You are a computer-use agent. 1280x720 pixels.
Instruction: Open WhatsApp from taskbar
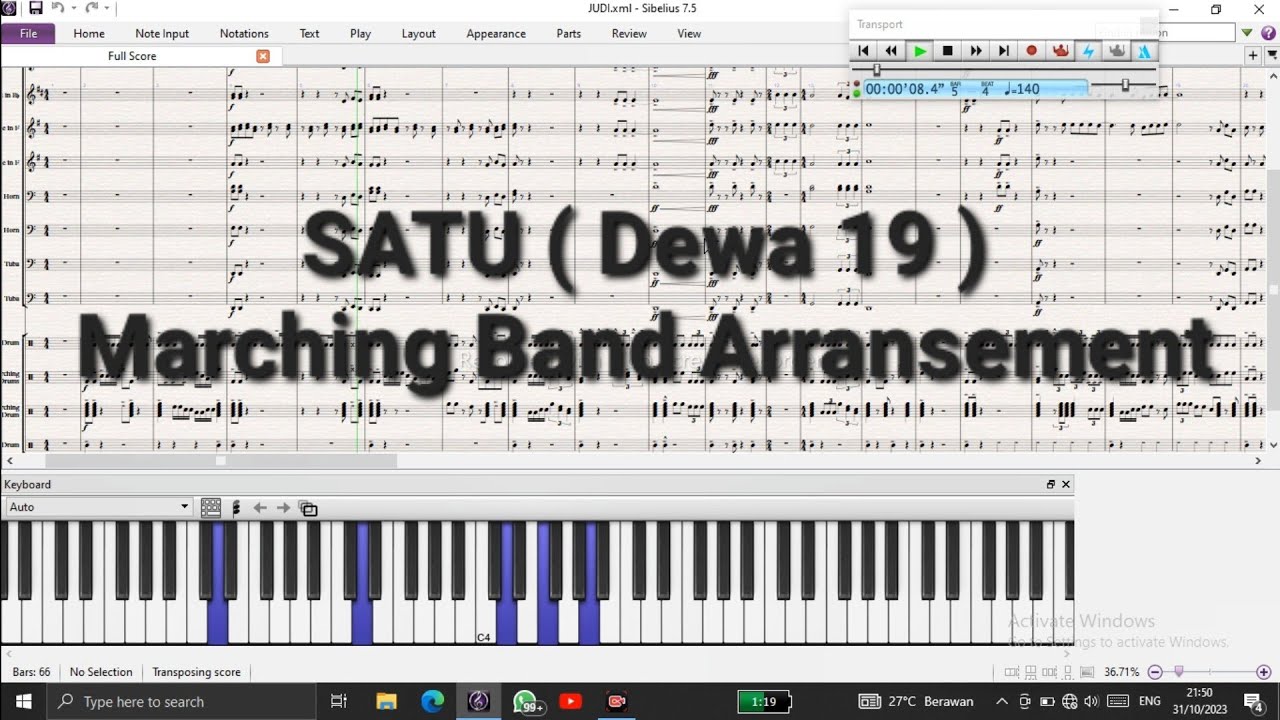point(526,702)
